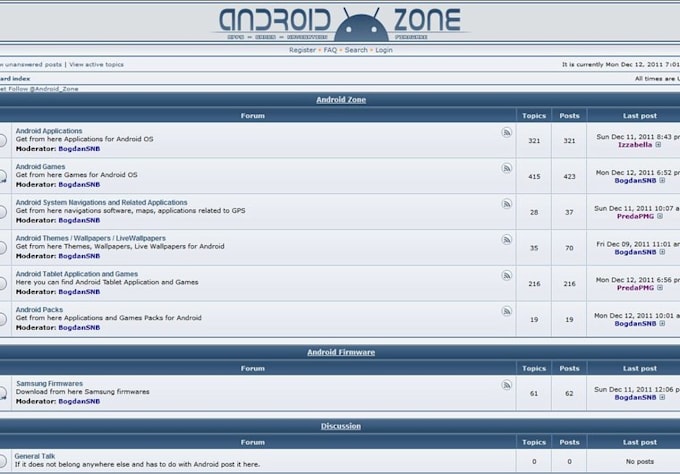The height and width of the screenshot is (474, 680).
Task: View latest post icon in Android Games row
Action: click(x=662, y=180)
